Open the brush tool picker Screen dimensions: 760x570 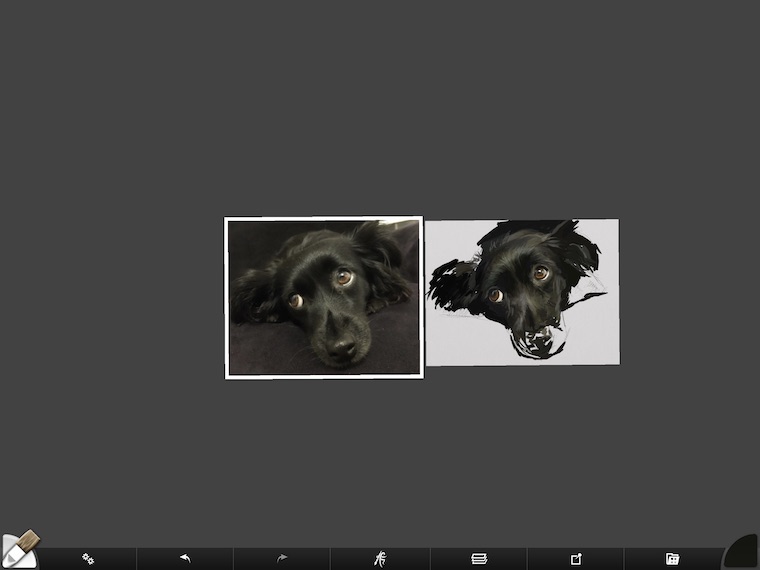click(x=19, y=550)
